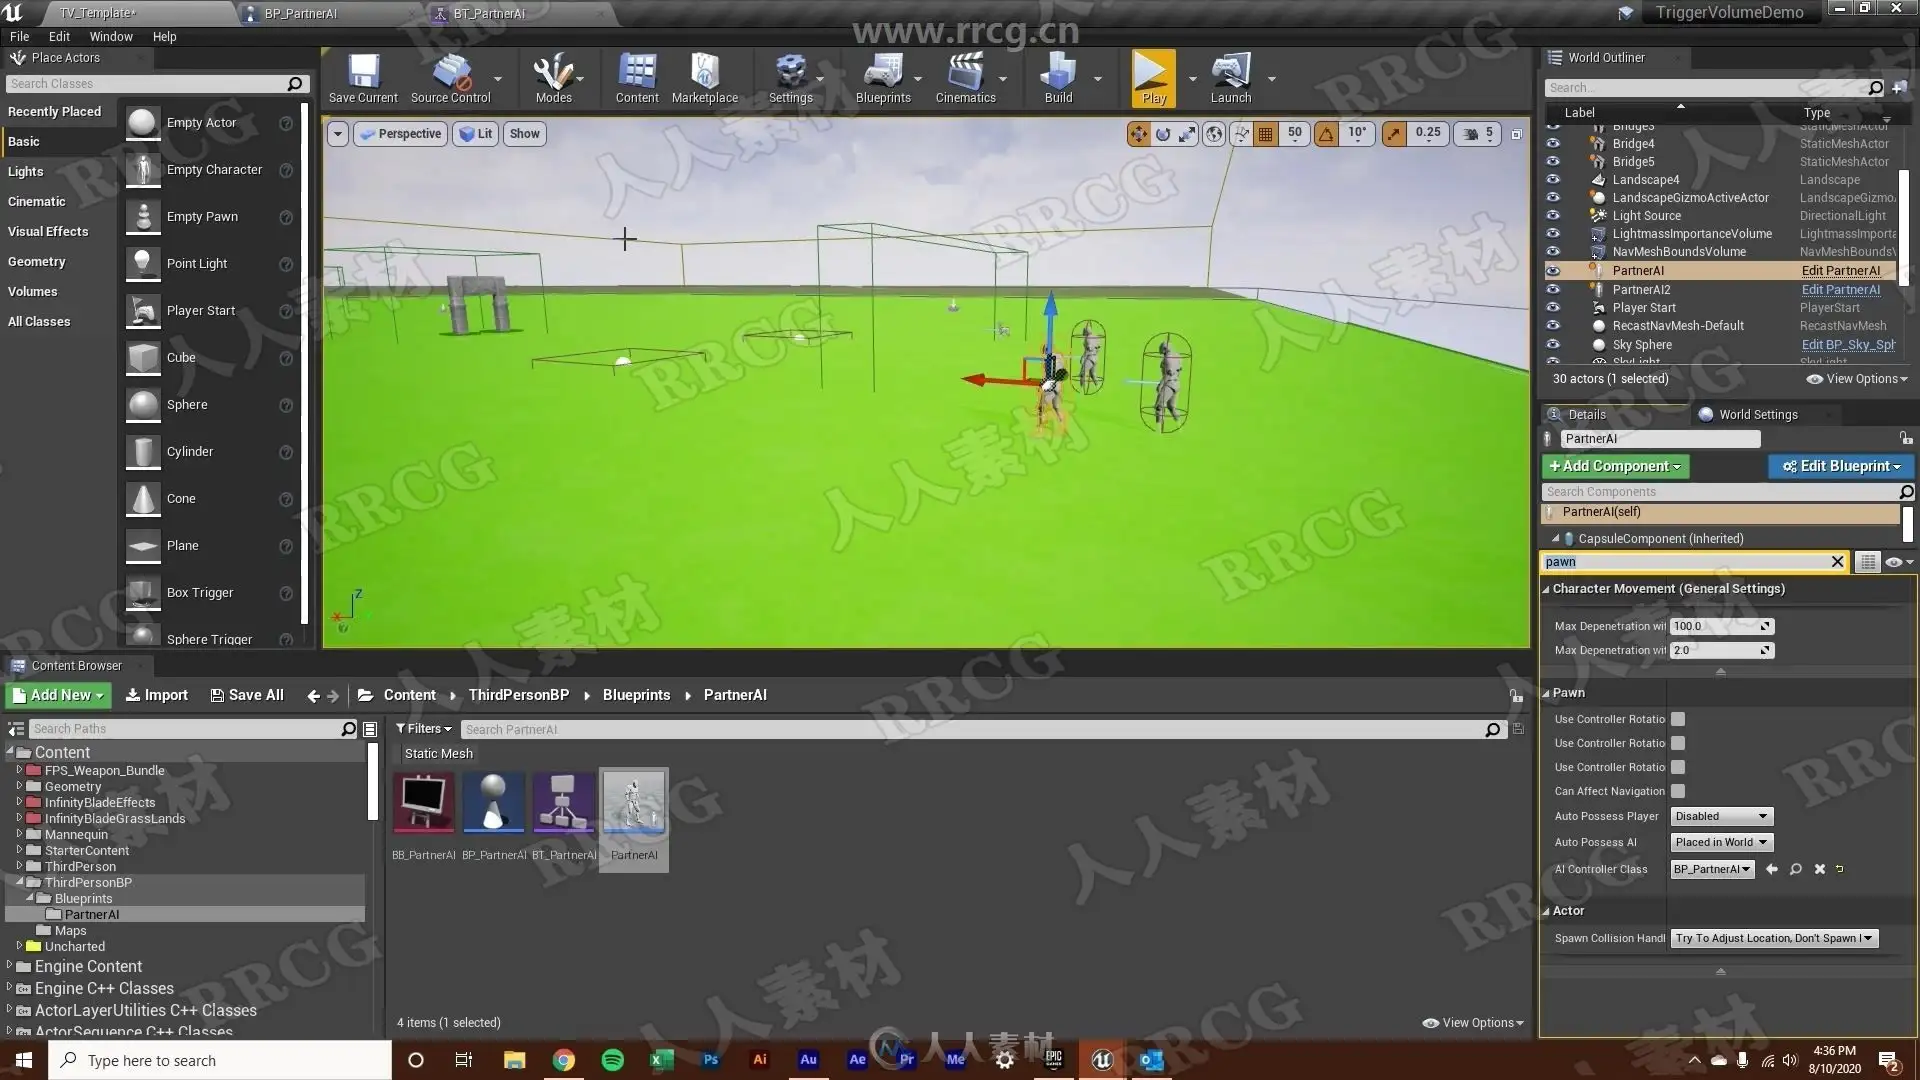Toggle PartnerAI2 visibility eye icon
The image size is (1920, 1080).
coord(1553,290)
